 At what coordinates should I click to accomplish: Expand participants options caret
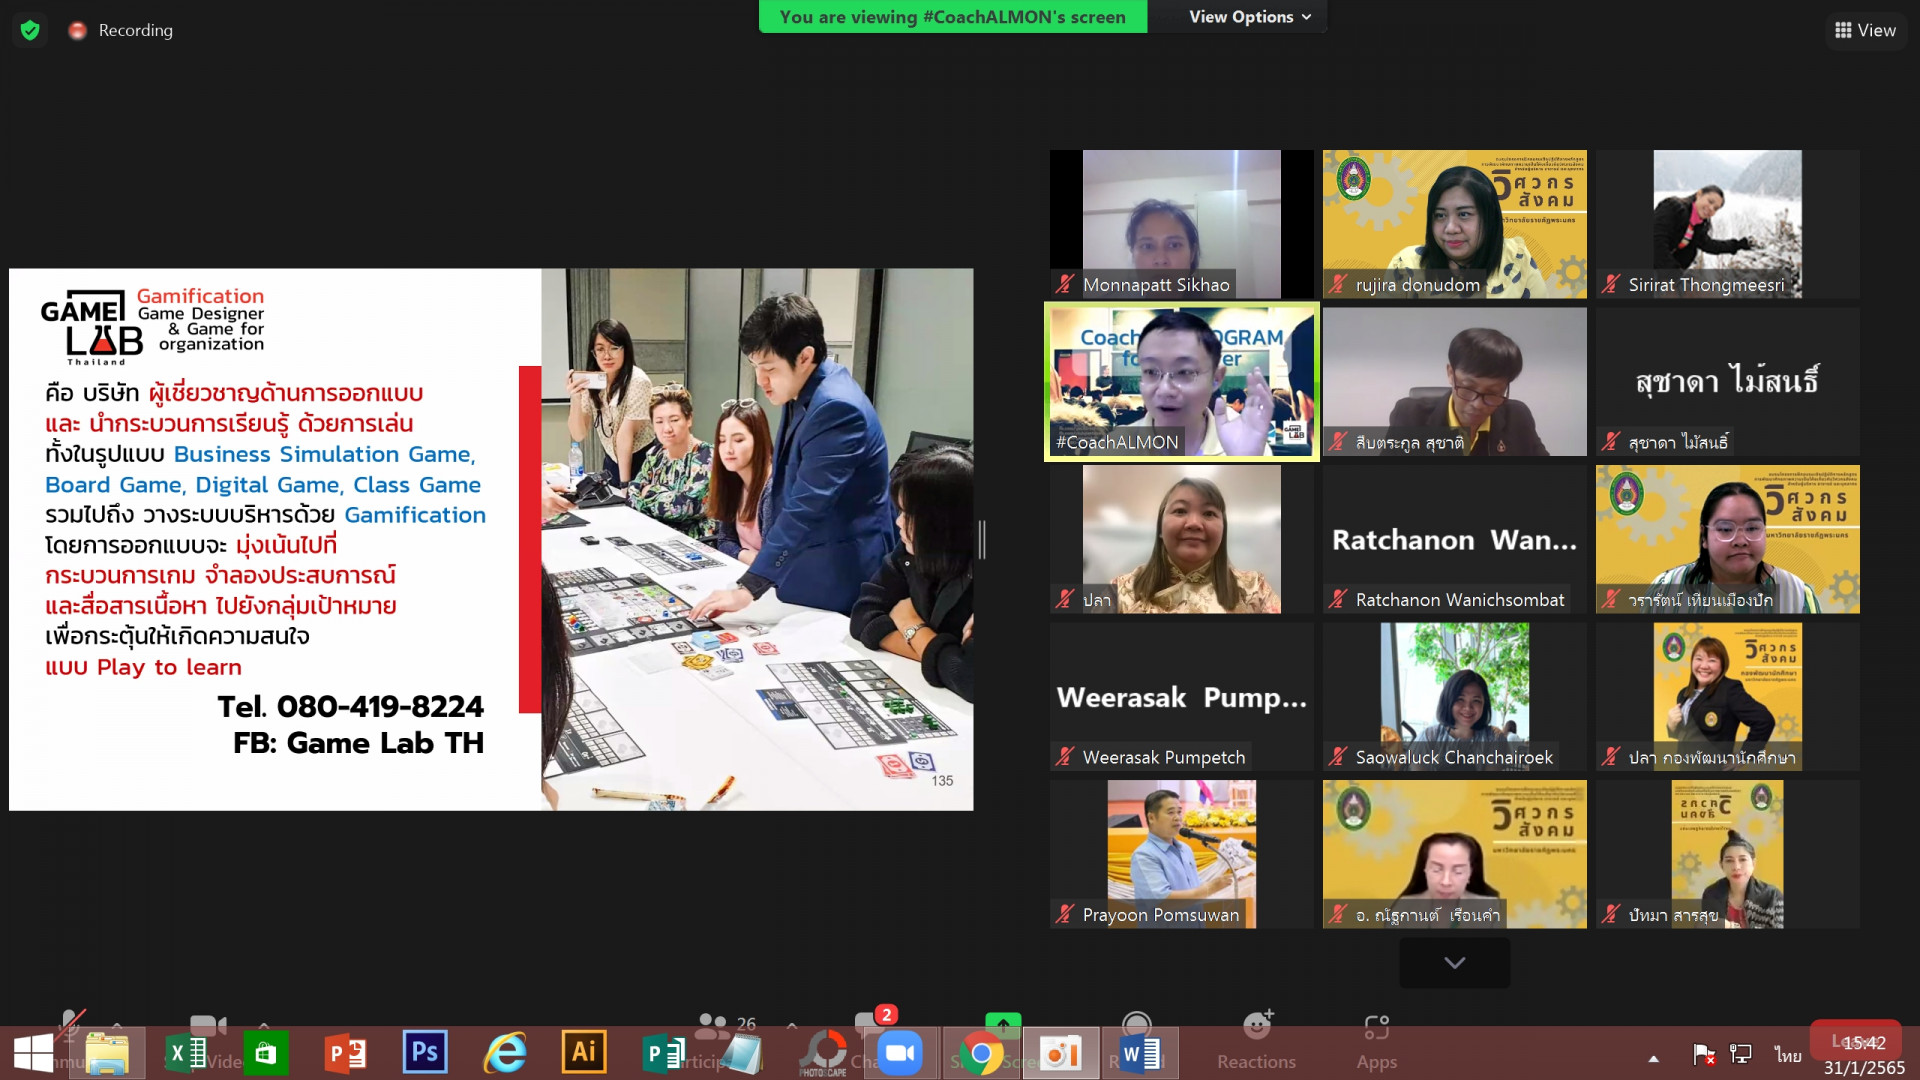tap(792, 1025)
